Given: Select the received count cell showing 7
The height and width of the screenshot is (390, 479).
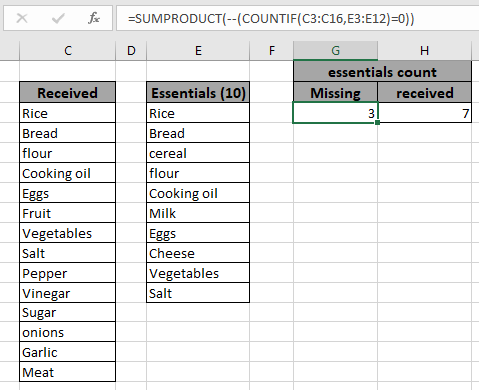Looking at the screenshot, I should 425,113.
